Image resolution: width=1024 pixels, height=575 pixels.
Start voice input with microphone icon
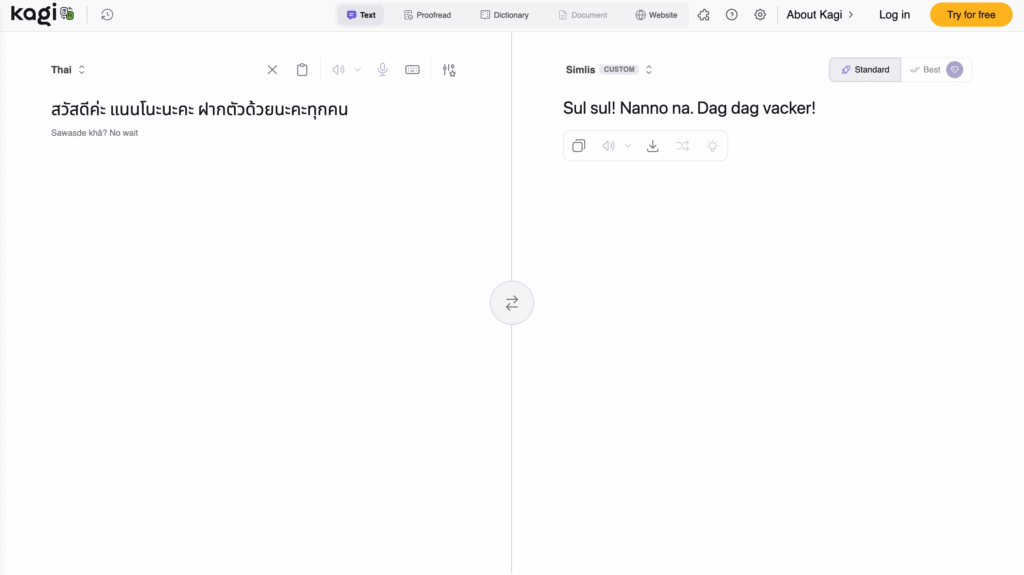[x=383, y=70]
